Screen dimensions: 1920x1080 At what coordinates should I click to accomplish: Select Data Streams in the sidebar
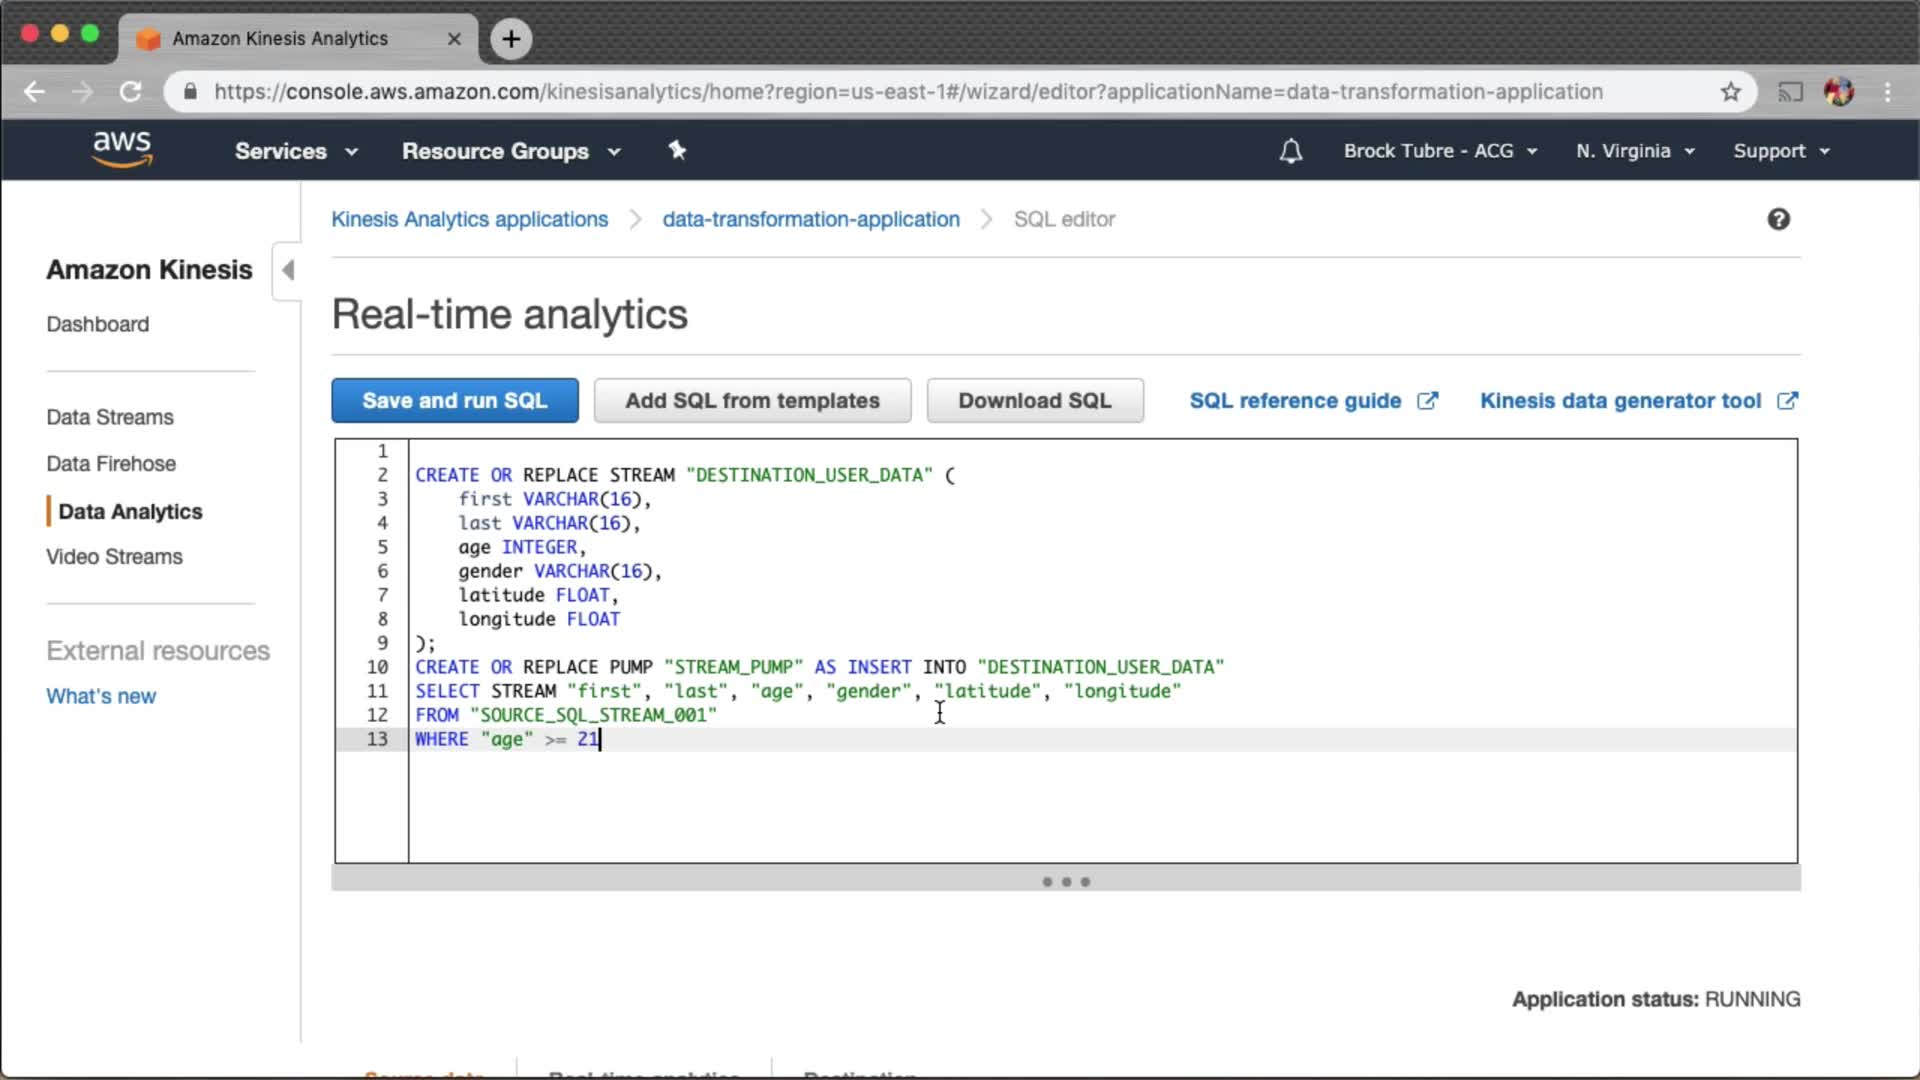click(x=110, y=417)
